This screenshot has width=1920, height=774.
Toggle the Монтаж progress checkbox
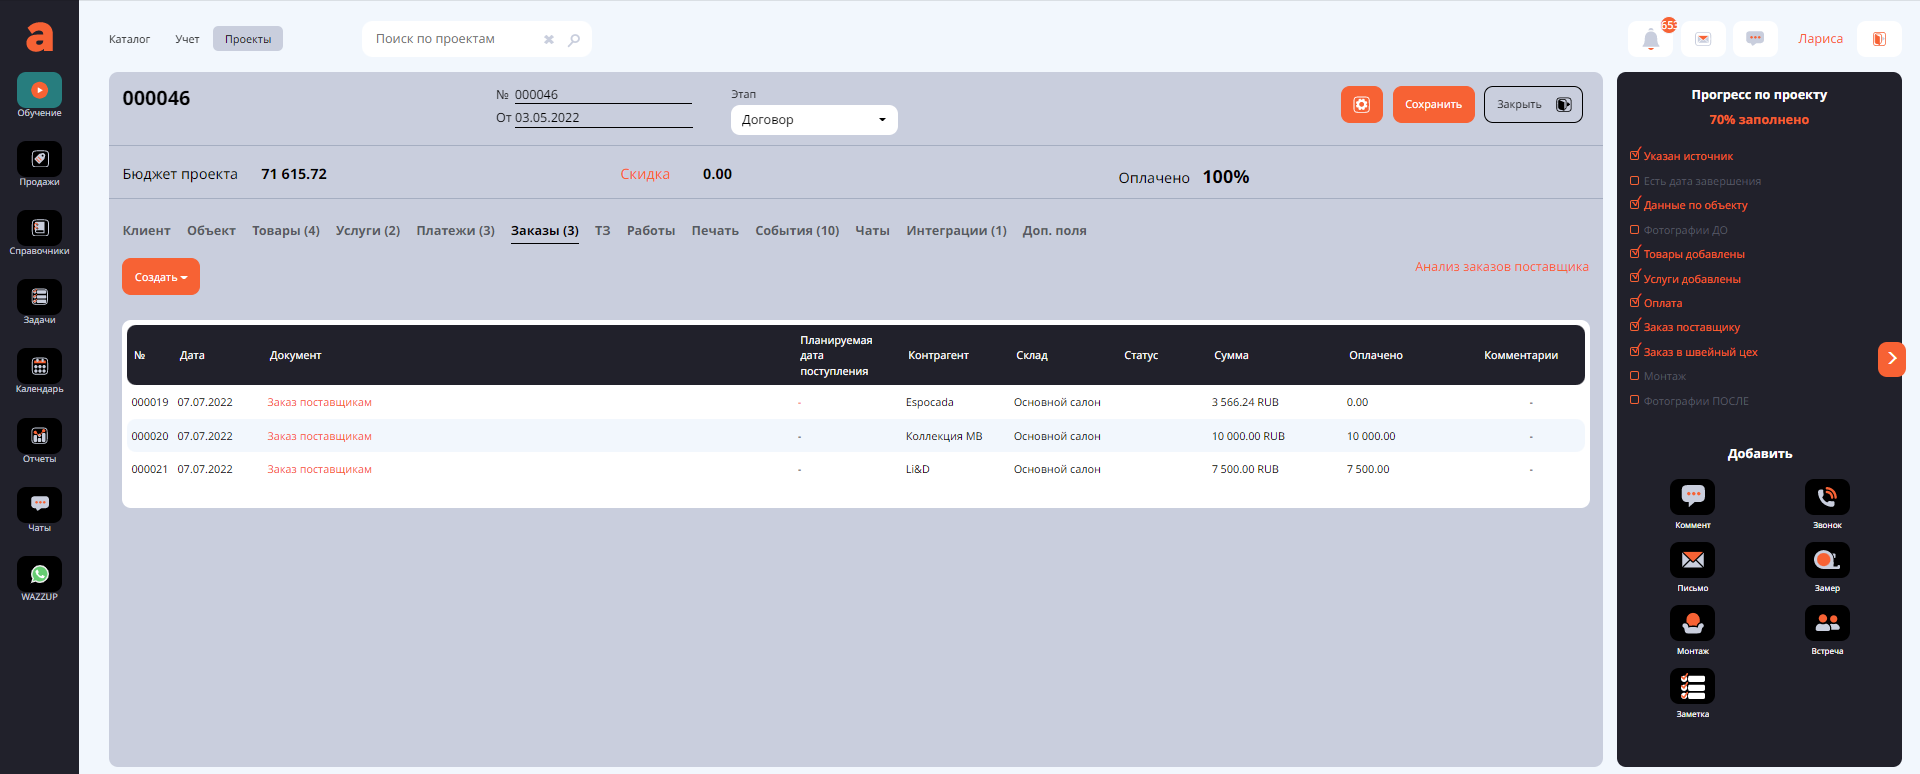coord(1635,376)
